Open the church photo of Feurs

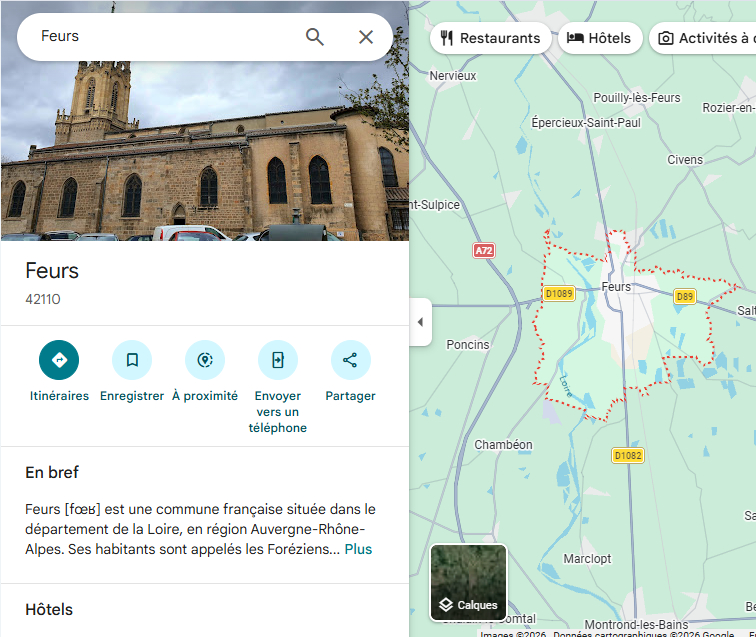click(x=204, y=150)
